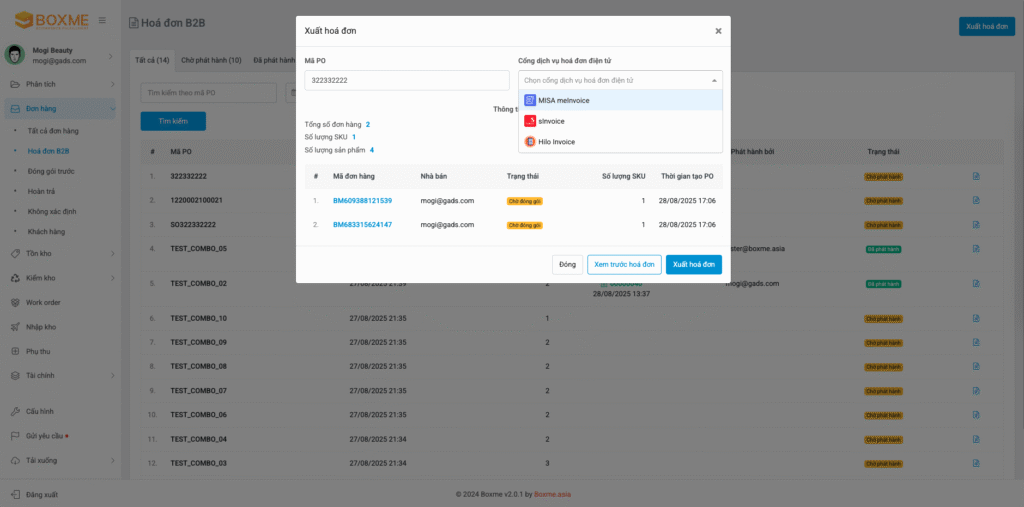Click the hamburger menu icon beside the logo
The height and width of the screenshot is (507, 1024).
pos(102,20)
